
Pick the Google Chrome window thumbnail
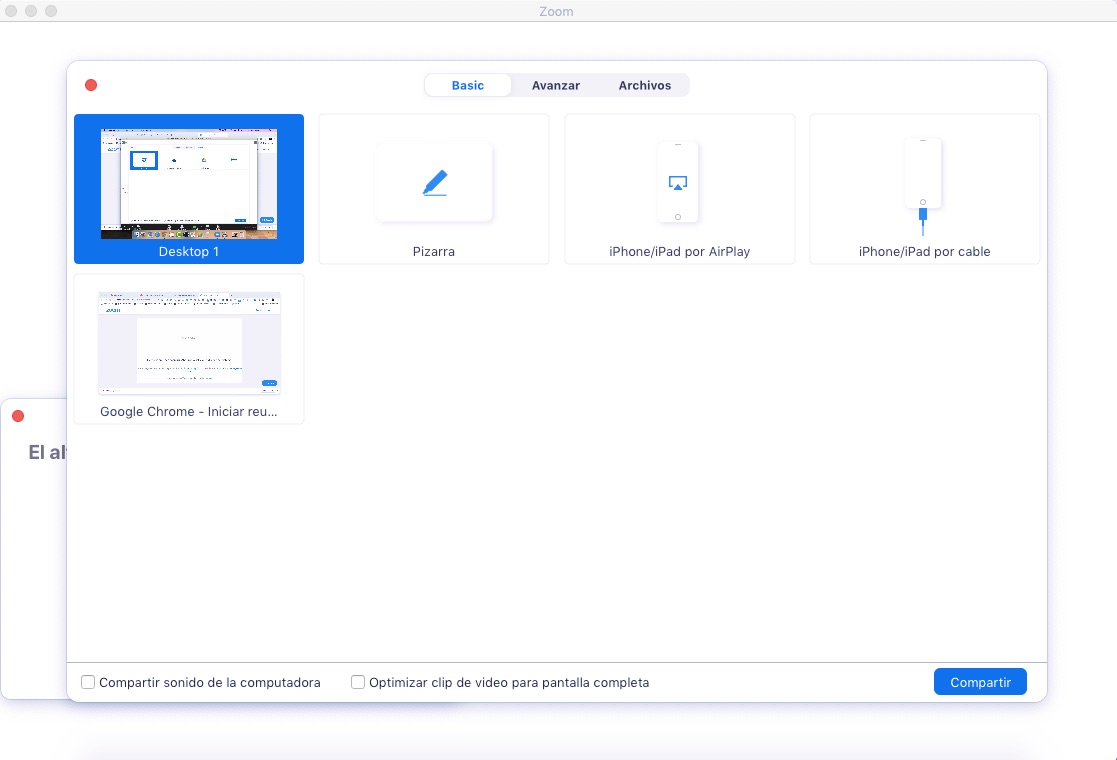point(189,343)
